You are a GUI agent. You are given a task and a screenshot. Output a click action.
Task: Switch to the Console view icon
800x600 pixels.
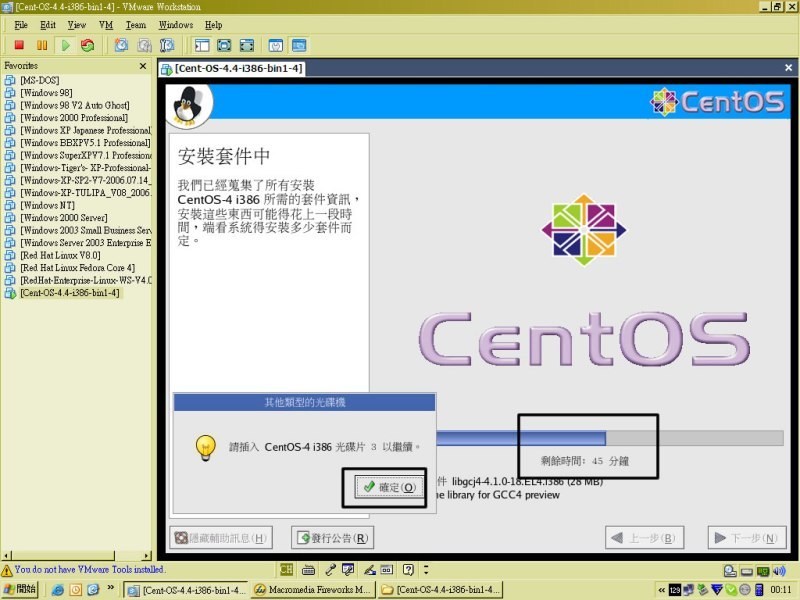[299, 45]
